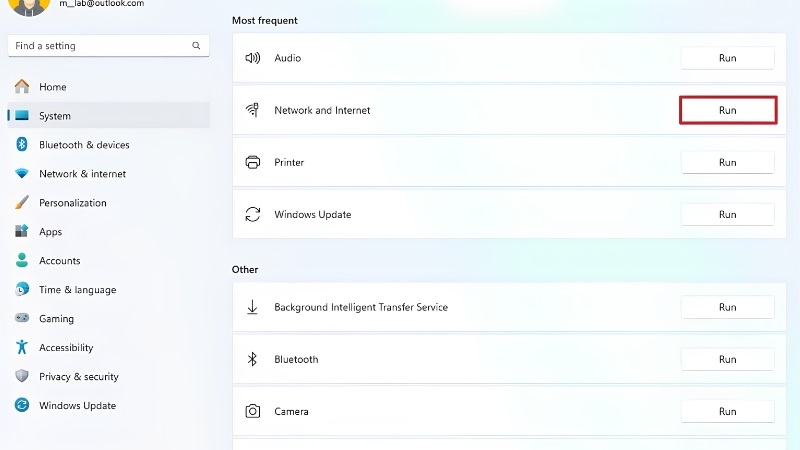
Task: Click the m_lab@outlook.com account email
Action: [102, 4]
